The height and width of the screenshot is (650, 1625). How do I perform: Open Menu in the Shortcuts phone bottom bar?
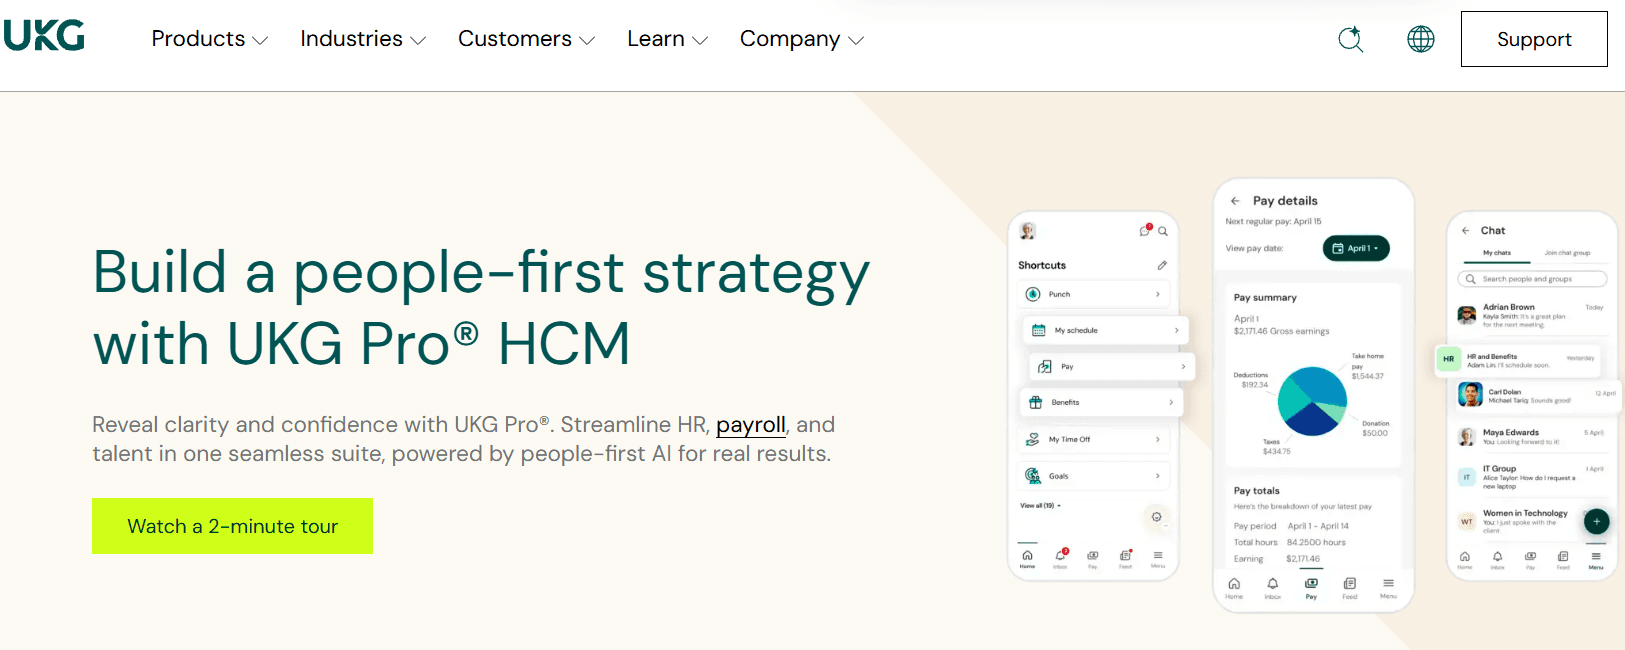1158,559
